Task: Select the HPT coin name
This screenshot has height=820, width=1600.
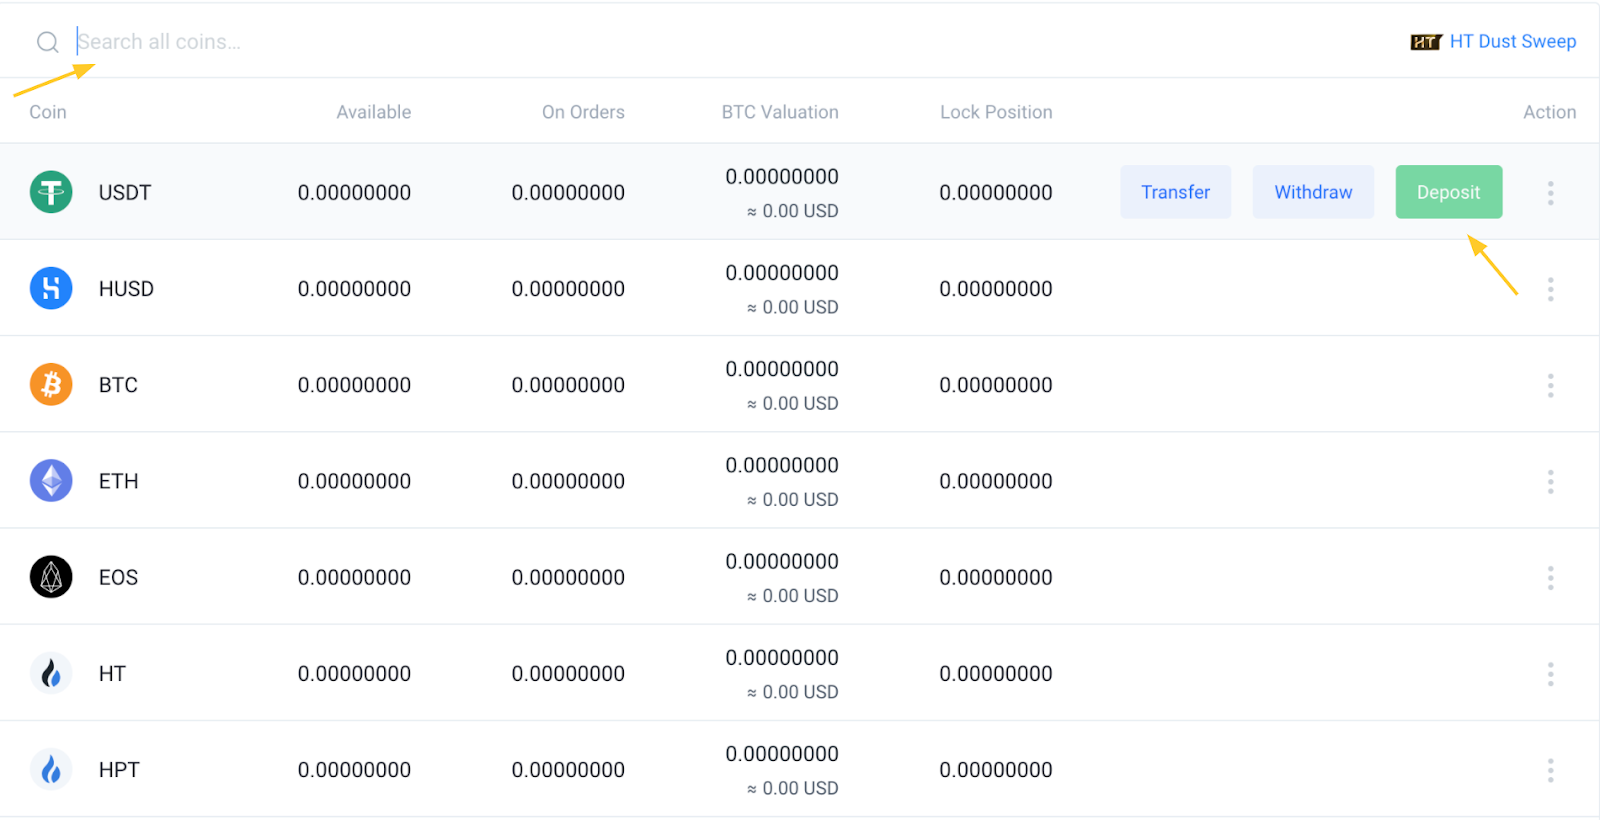Action: point(119,770)
